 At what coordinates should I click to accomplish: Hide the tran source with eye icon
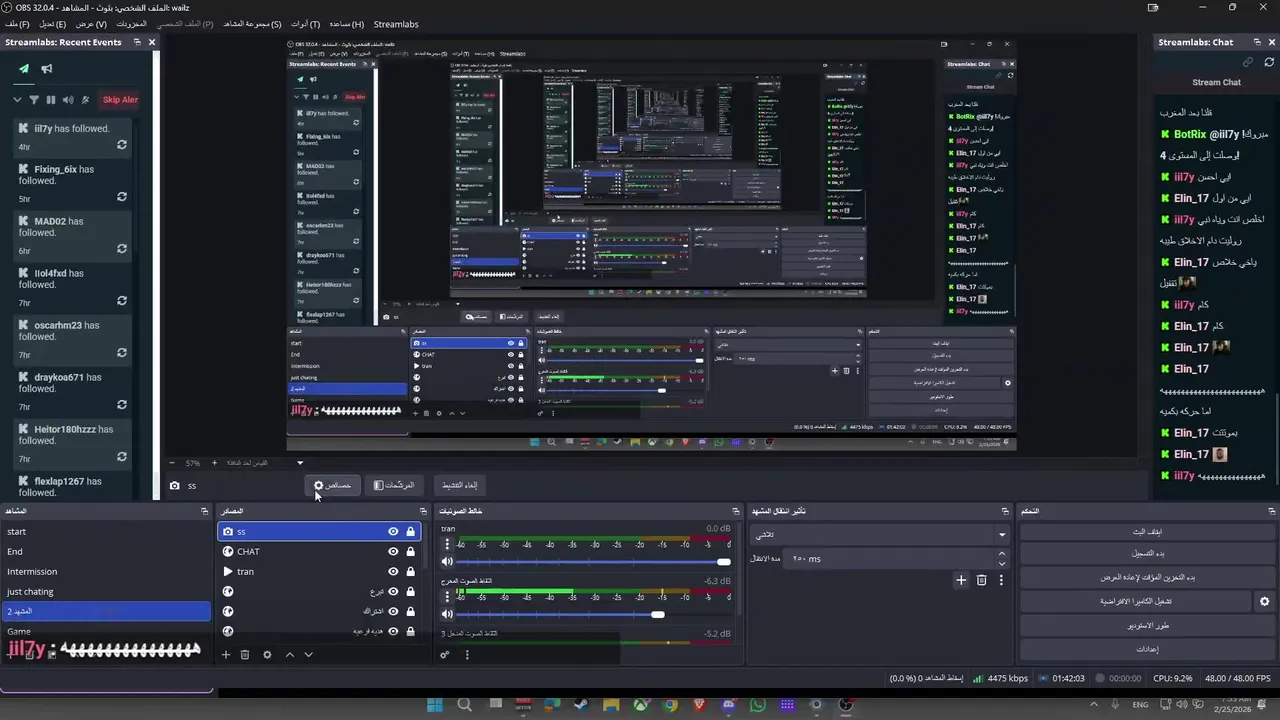click(x=393, y=572)
